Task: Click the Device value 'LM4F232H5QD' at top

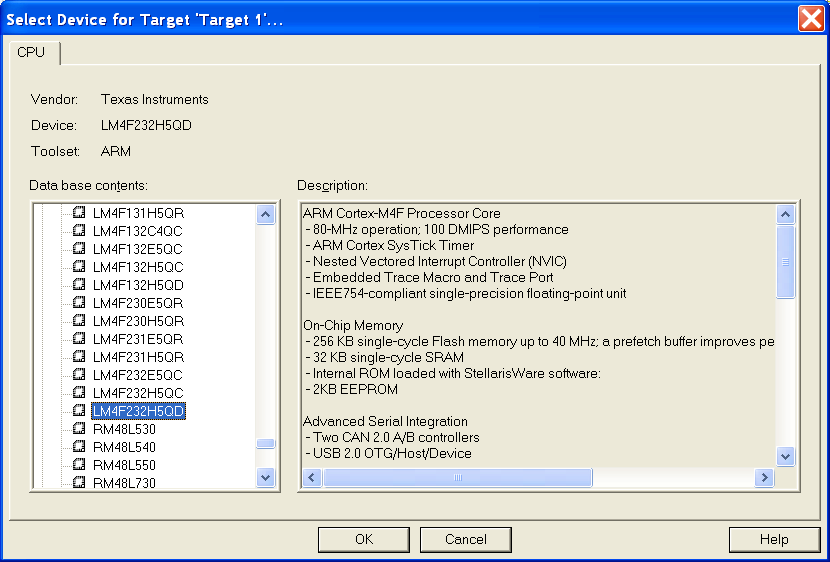Action: tap(146, 125)
